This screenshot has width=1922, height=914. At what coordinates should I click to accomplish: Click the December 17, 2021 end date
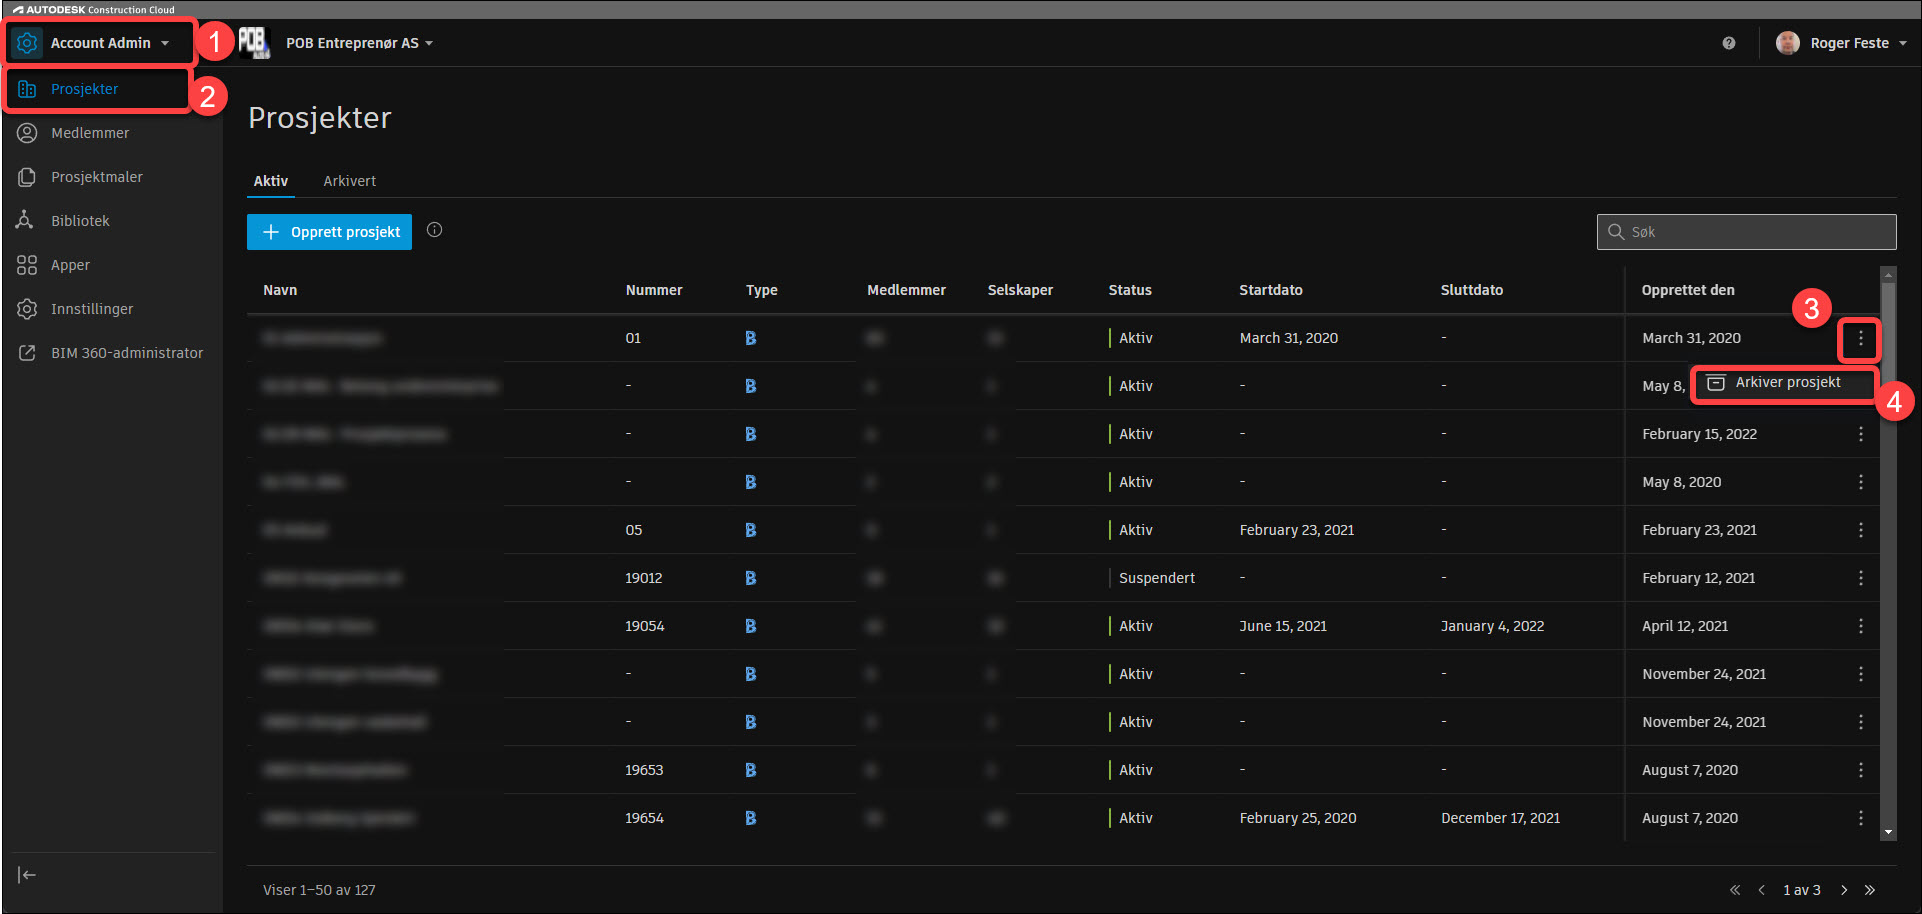click(x=1500, y=818)
